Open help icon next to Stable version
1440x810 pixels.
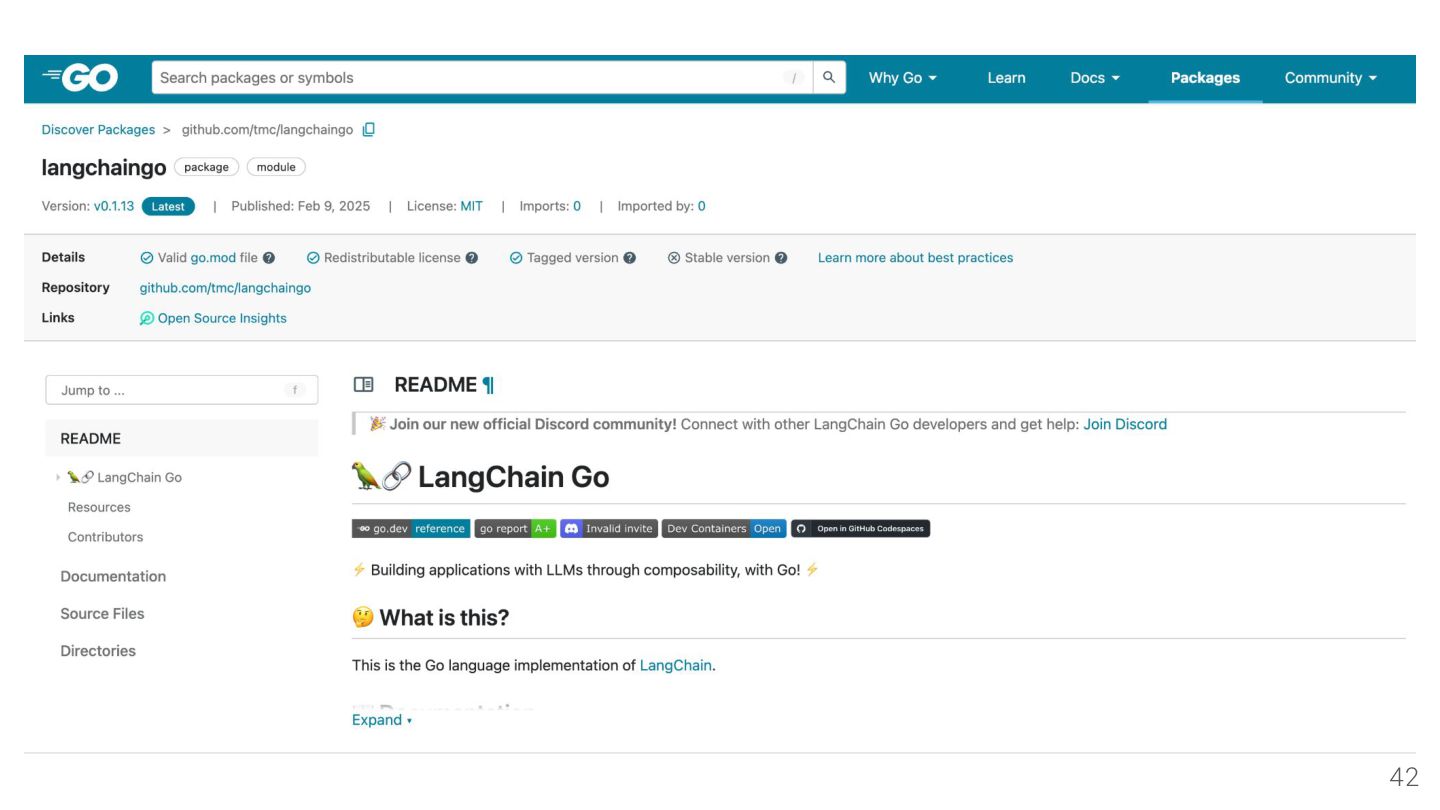[x=781, y=258]
